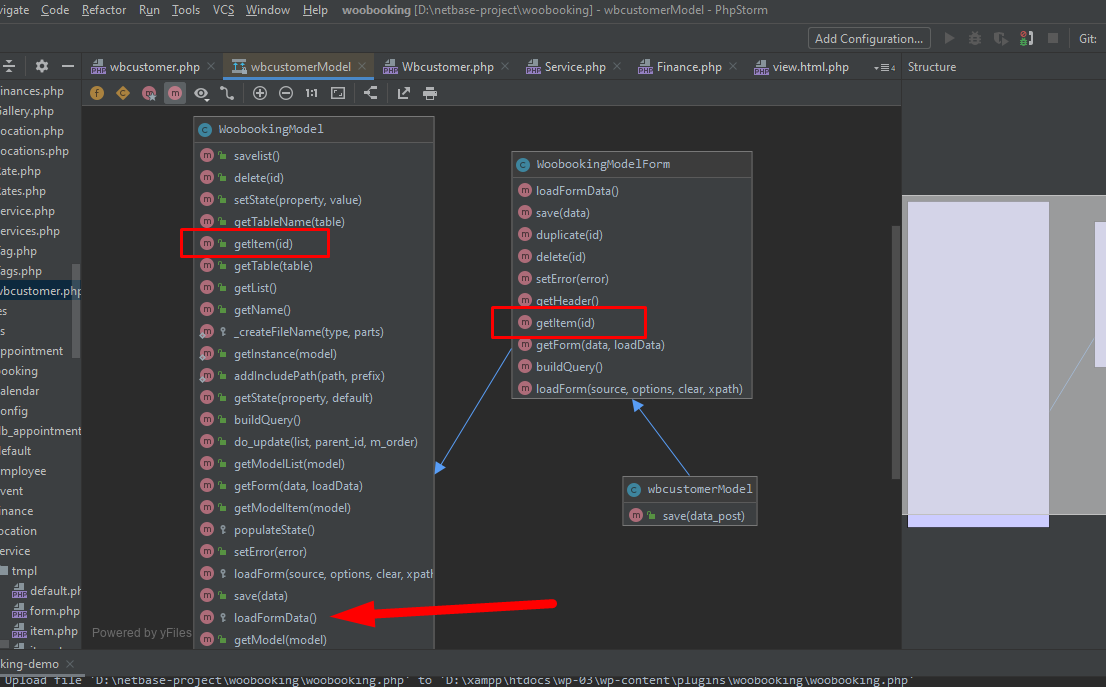Switch to the Finance.php tab
Image resolution: width=1106 pixels, height=687 pixels.
688,67
